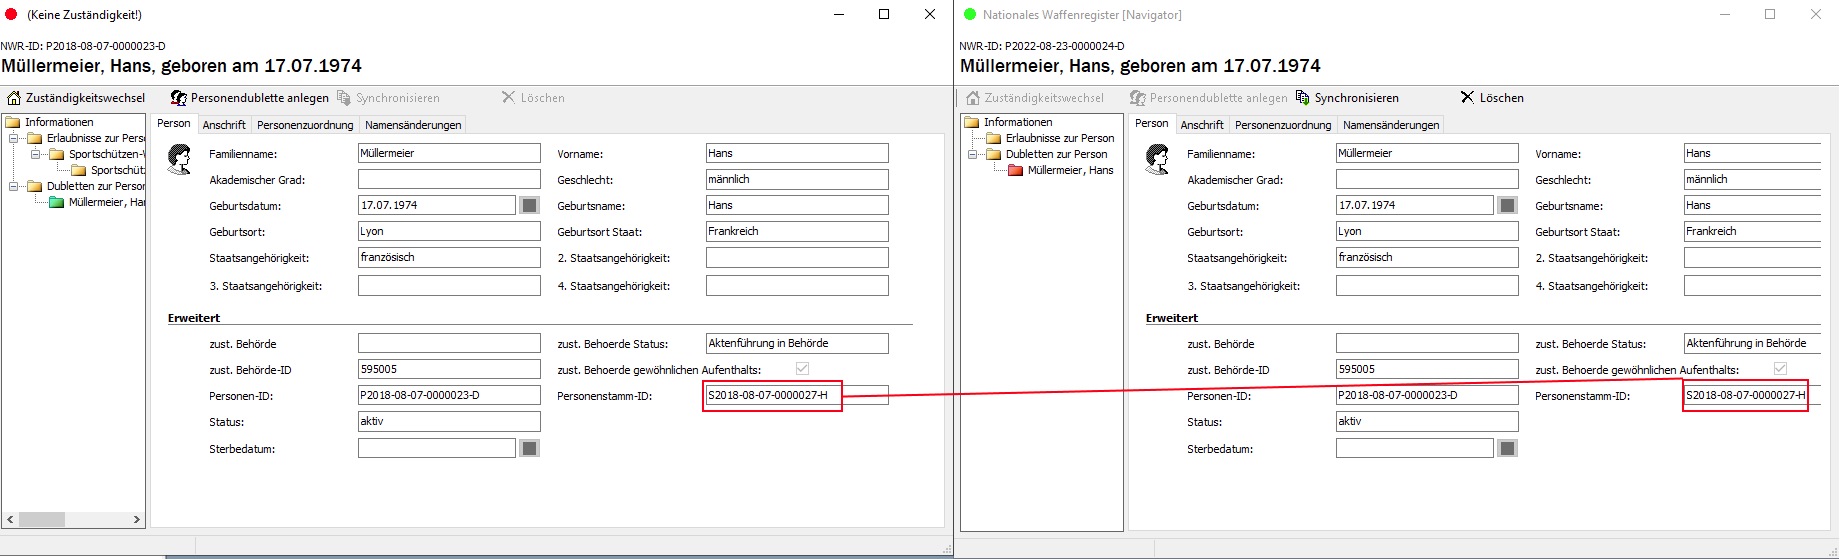This screenshot has width=1839, height=559.
Task: Click the Synchronisieren icon in right window
Action: [1302, 98]
